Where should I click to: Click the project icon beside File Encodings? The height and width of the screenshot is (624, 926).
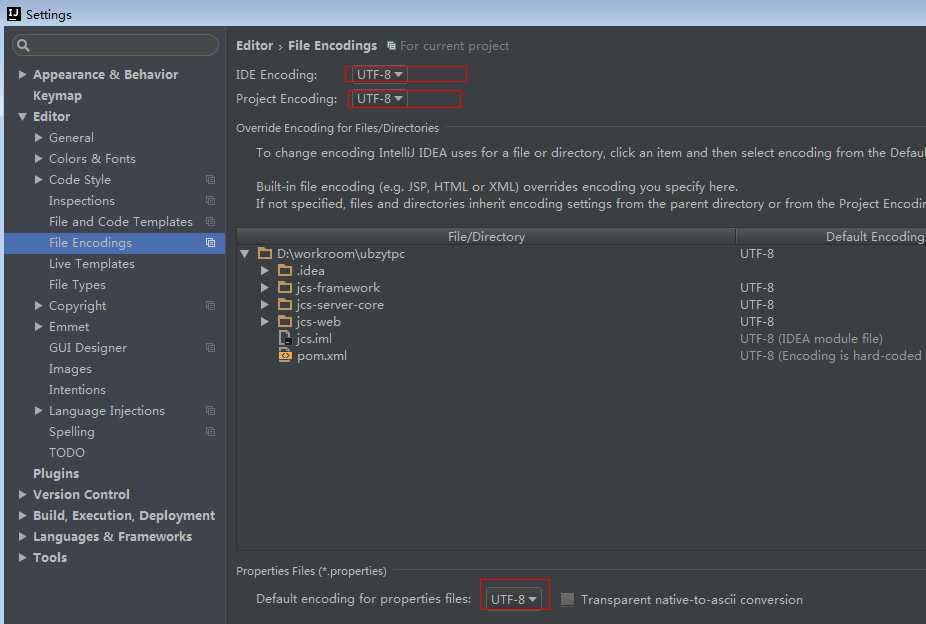point(210,243)
